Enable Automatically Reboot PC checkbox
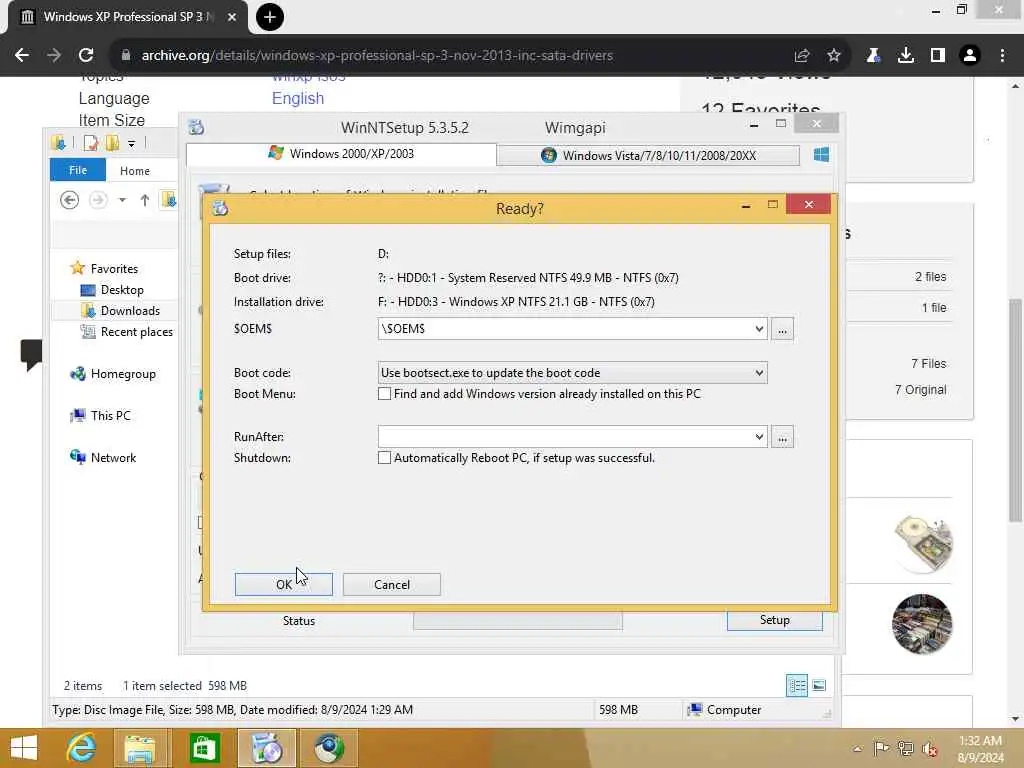1024x768 pixels. coord(385,458)
